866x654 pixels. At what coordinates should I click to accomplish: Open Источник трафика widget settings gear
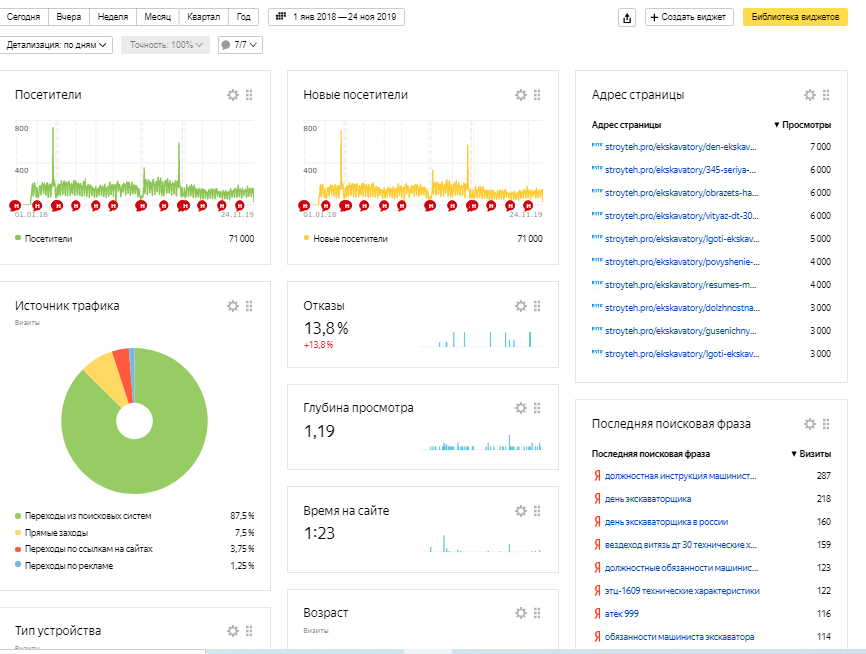(x=233, y=306)
